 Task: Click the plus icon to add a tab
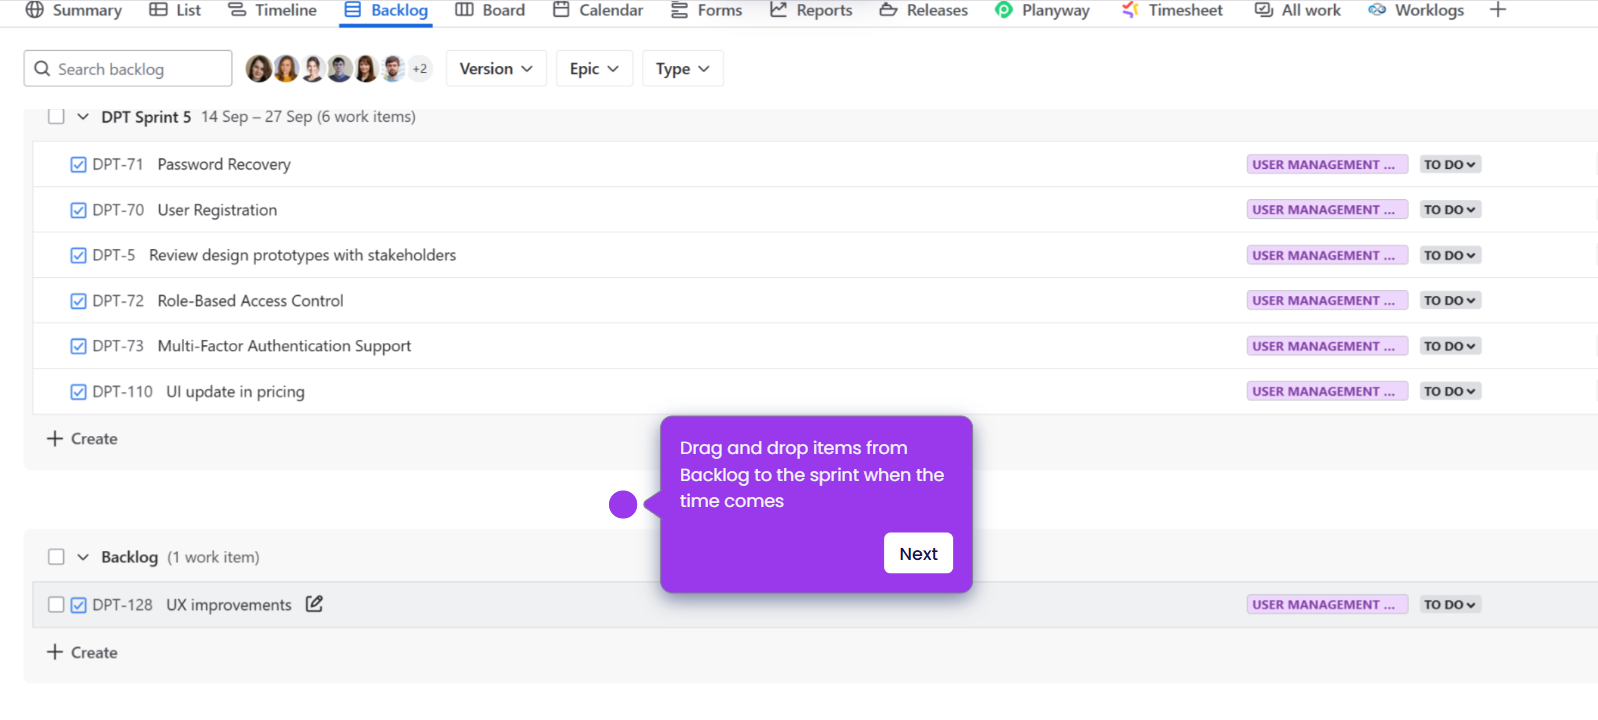click(x=1498, y=10)
